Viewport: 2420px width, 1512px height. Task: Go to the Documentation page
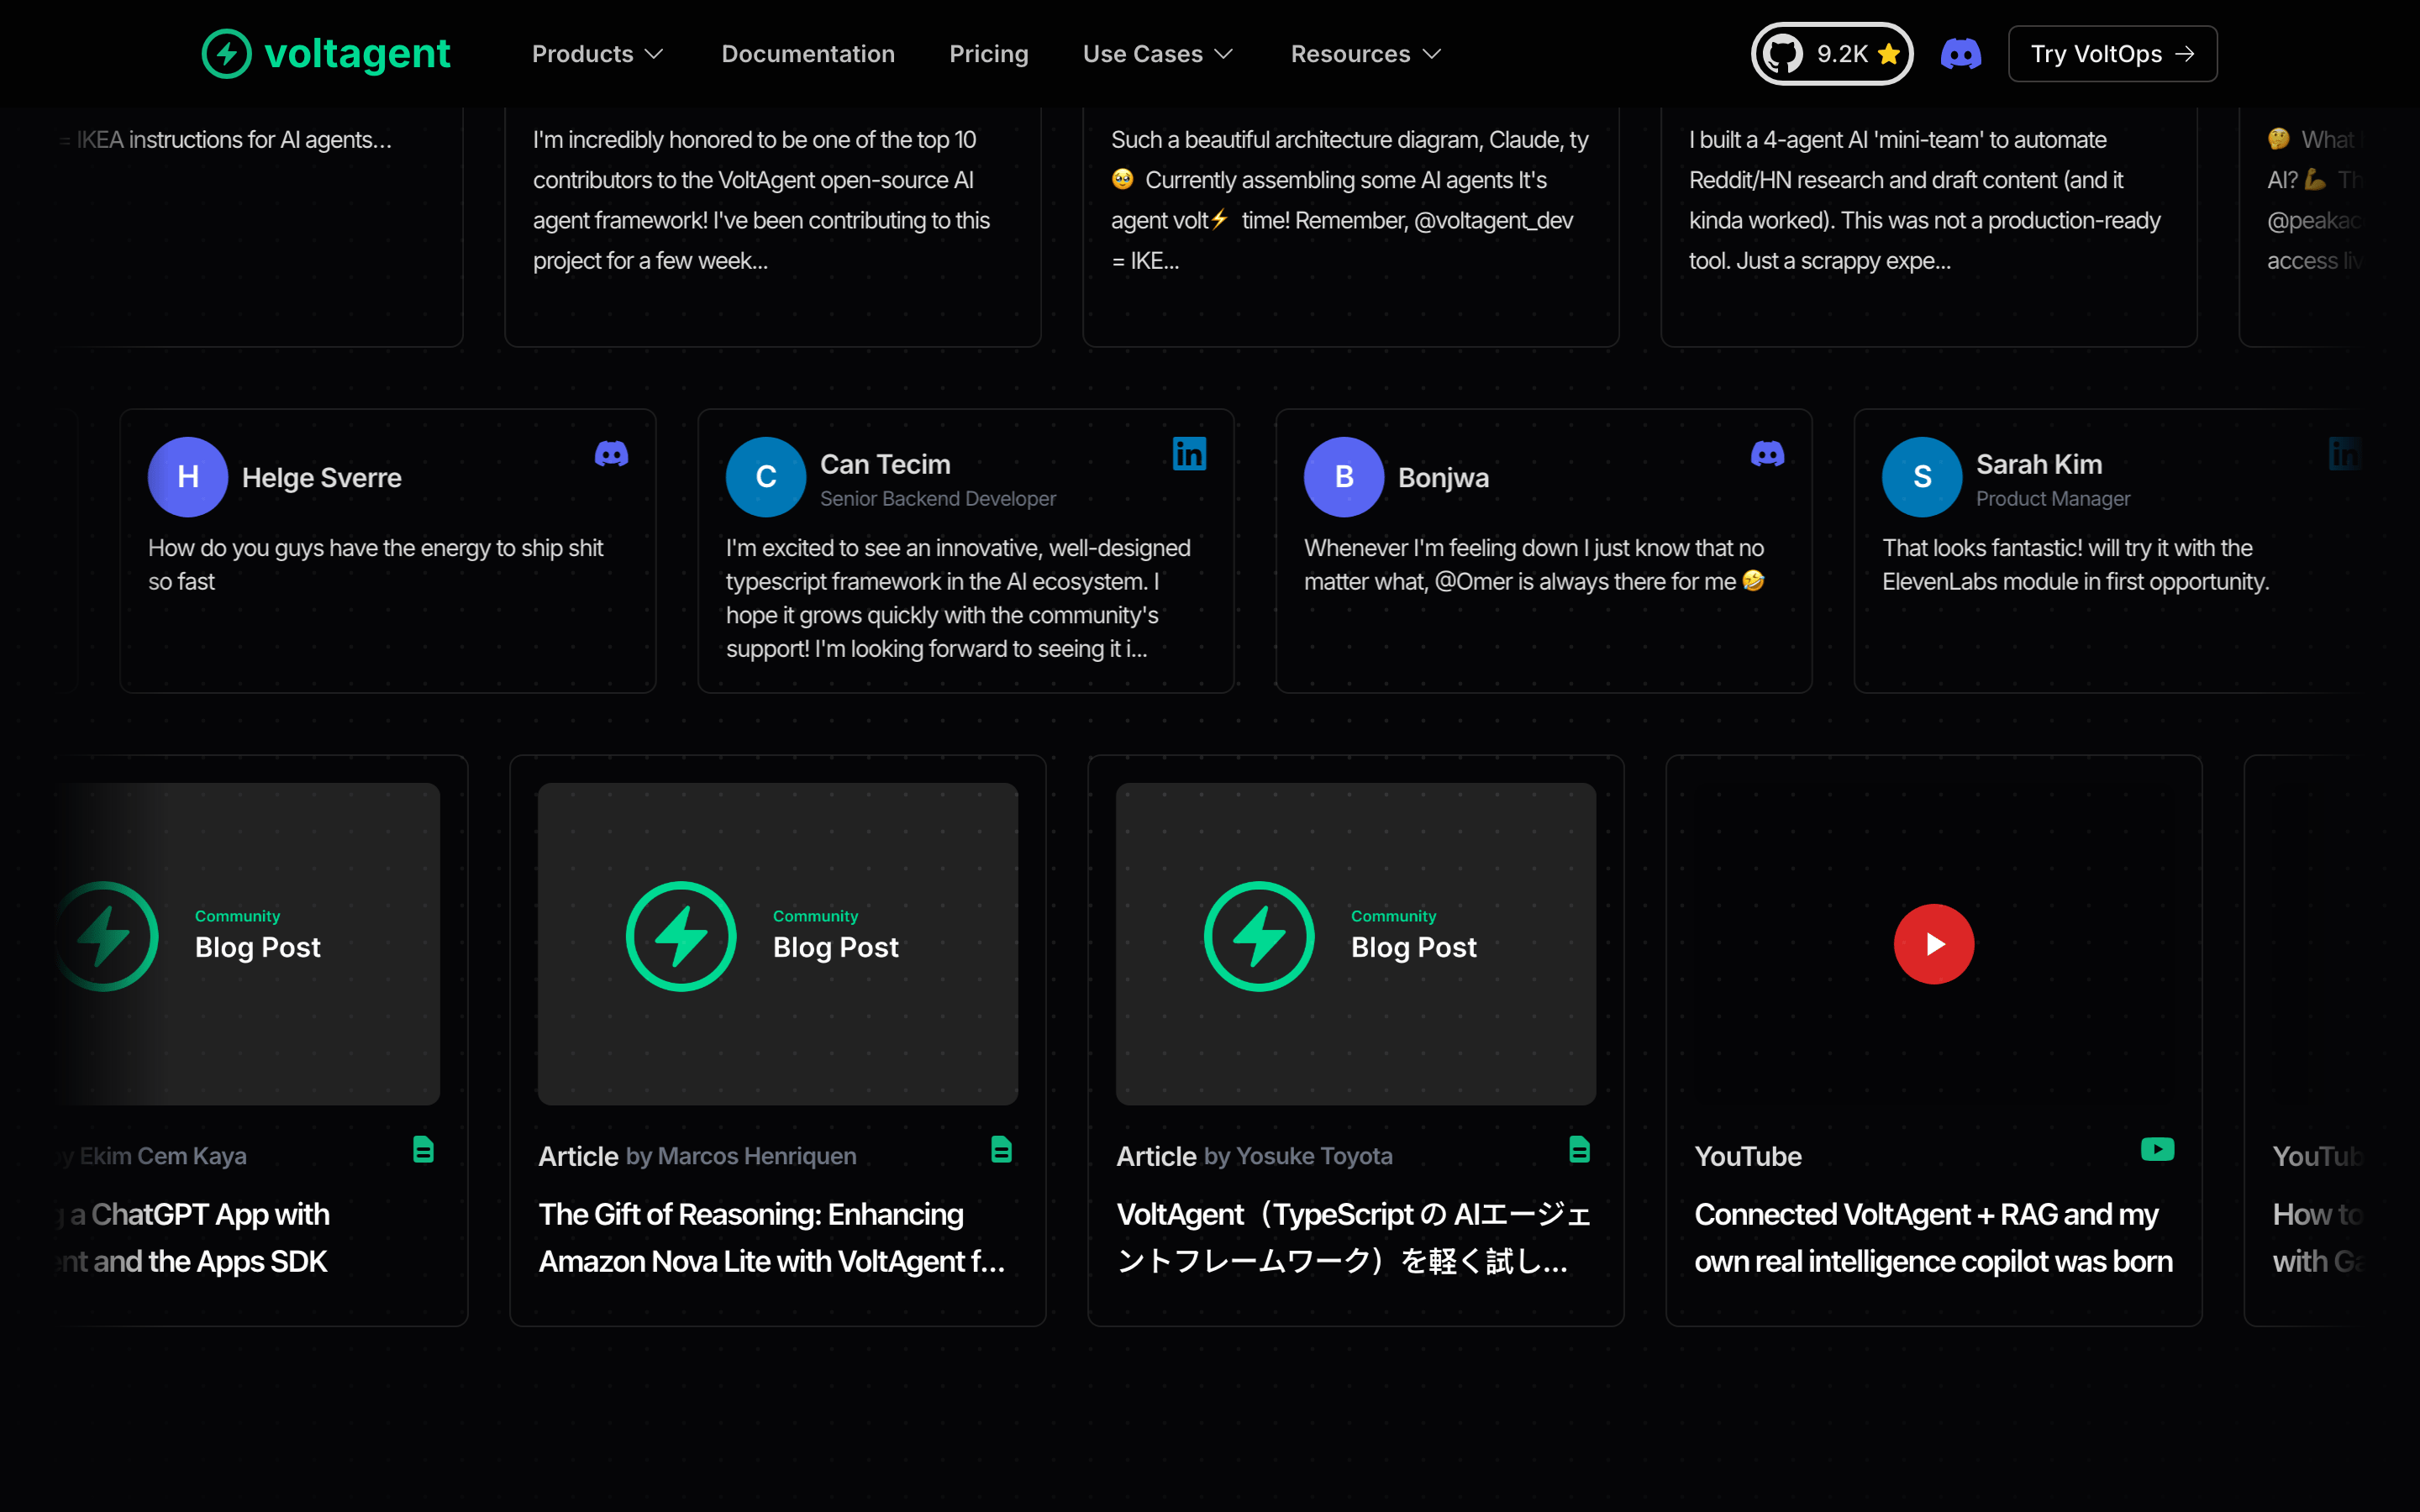tap(808, 54)
